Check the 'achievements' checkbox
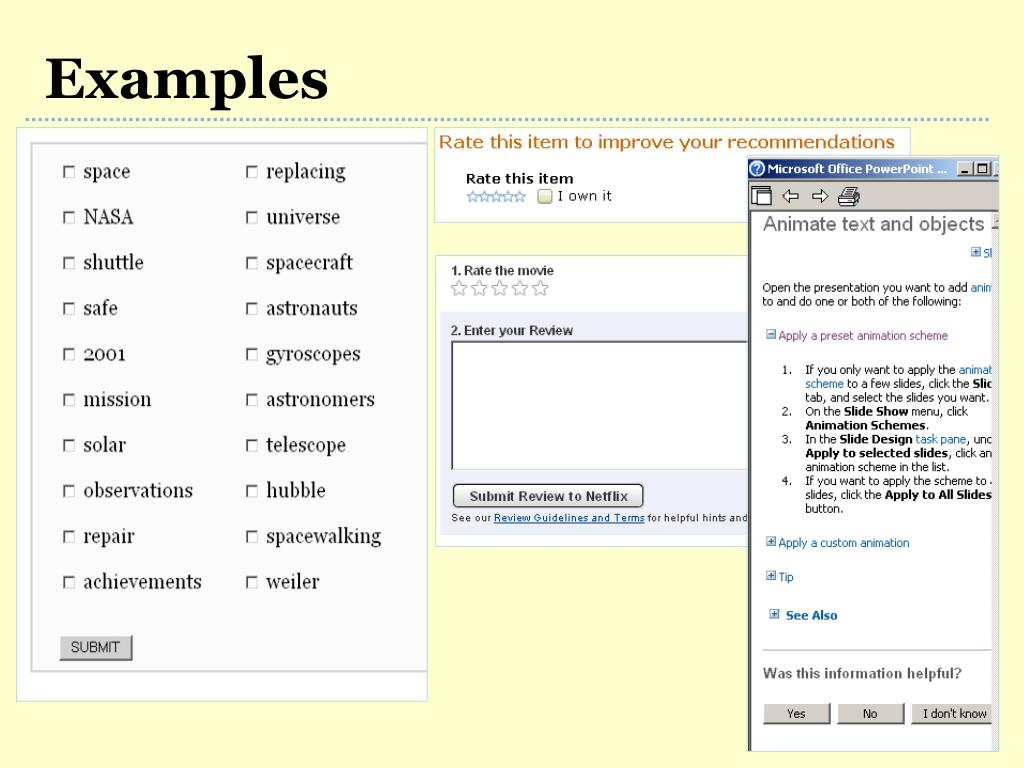This screenshot has width=1024, height=768. pos(69,582)
